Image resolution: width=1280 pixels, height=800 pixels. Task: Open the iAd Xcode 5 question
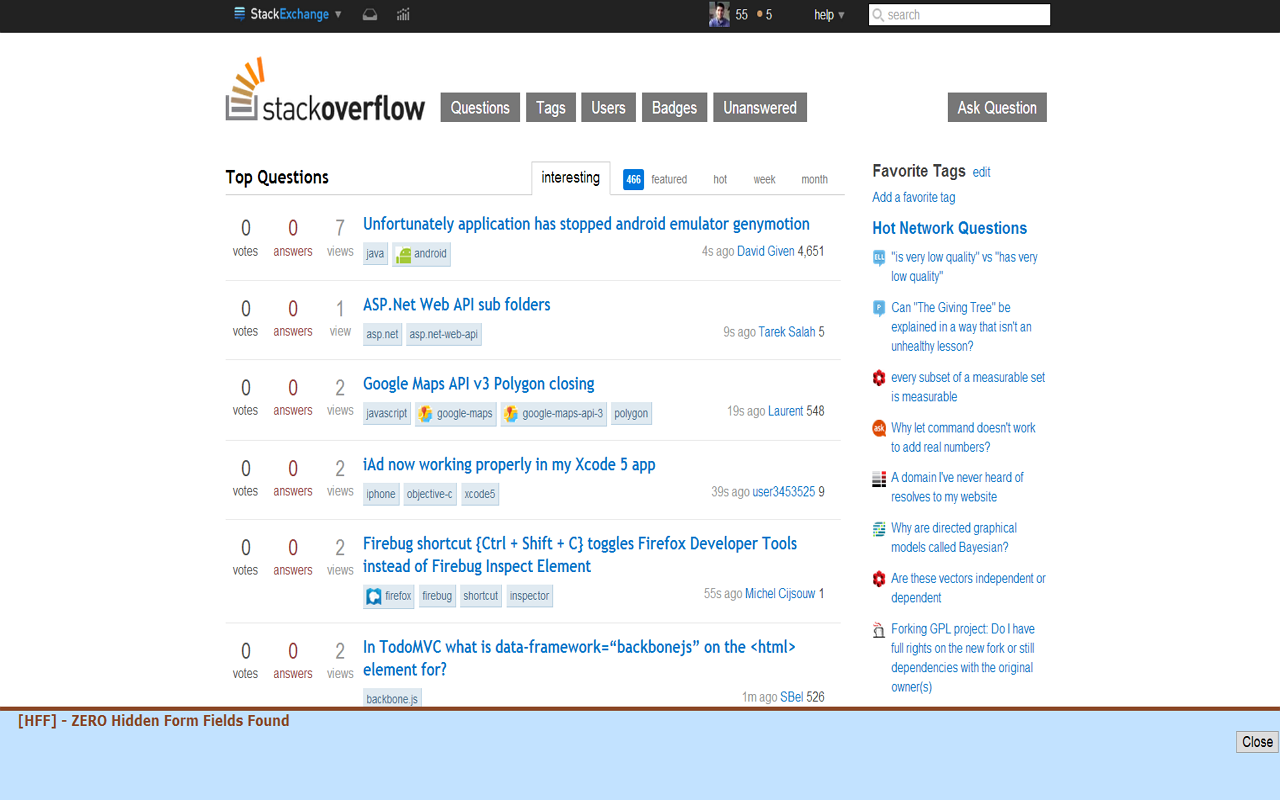[509, 464]
